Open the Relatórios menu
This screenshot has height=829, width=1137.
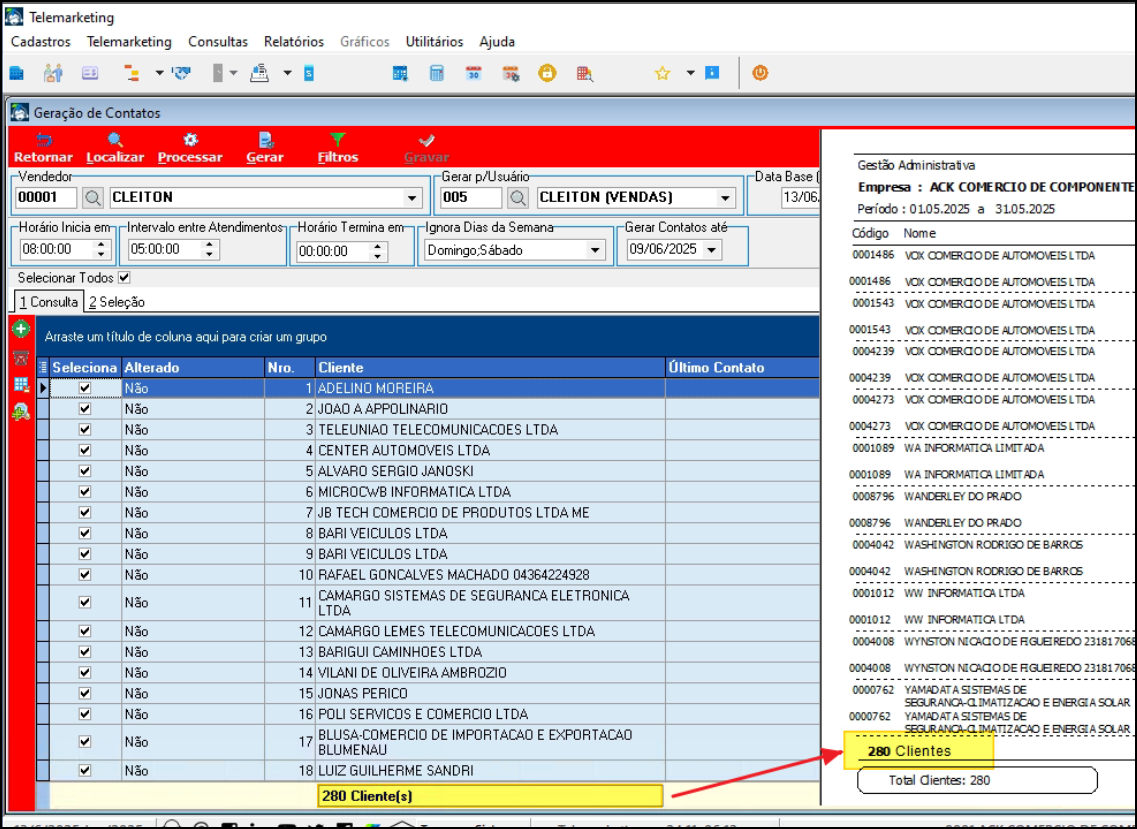[x=294, y=42]
